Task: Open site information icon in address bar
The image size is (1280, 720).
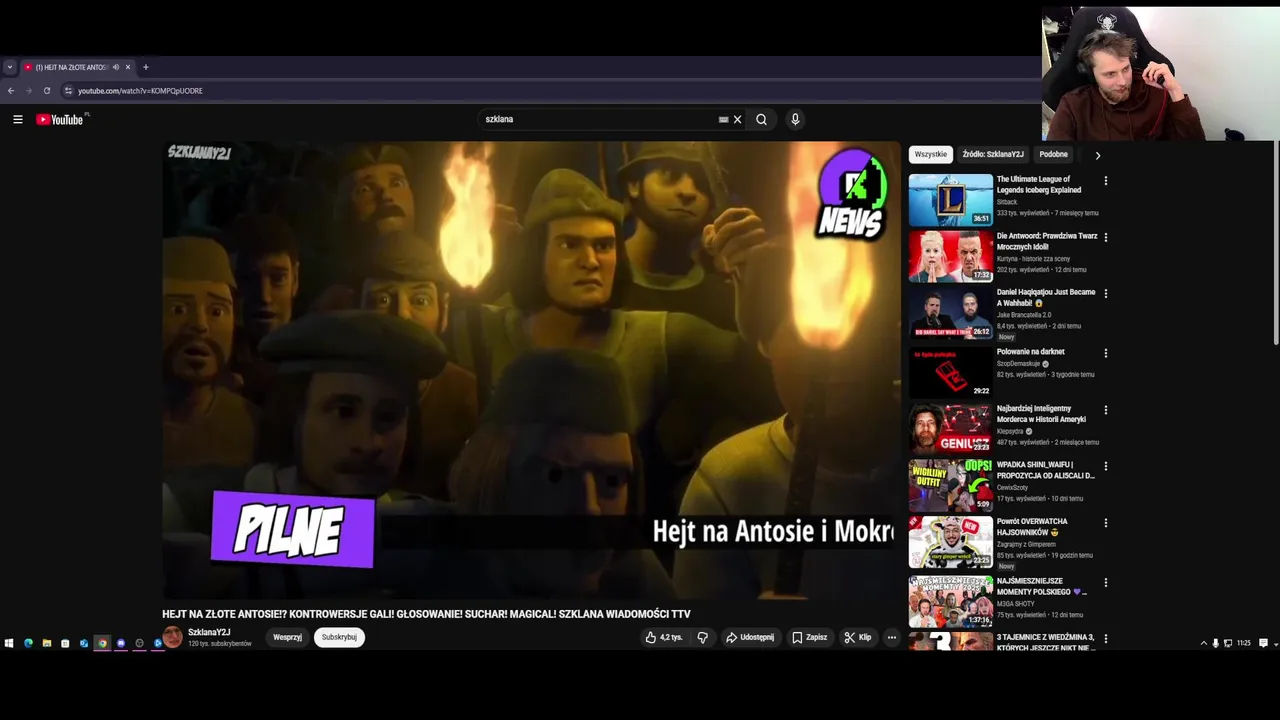Action: [68, 91]
